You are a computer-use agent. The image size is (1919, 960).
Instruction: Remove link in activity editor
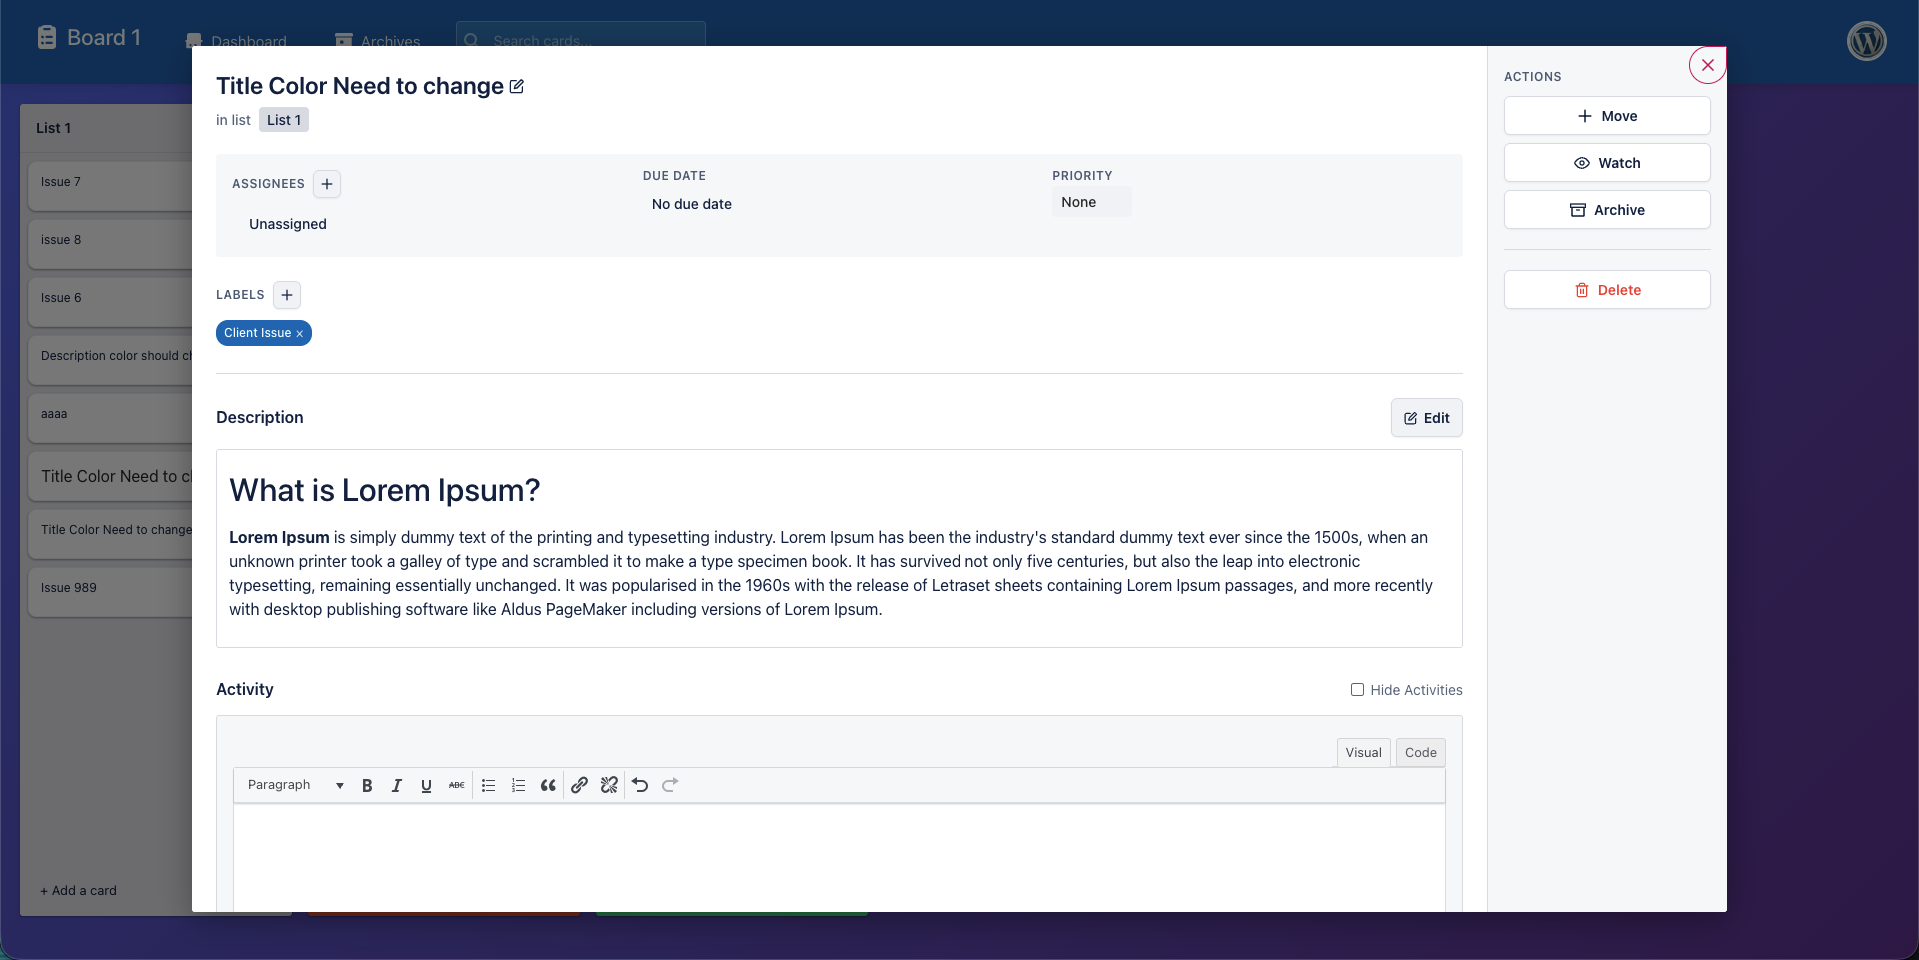click(x=609, y=786)
